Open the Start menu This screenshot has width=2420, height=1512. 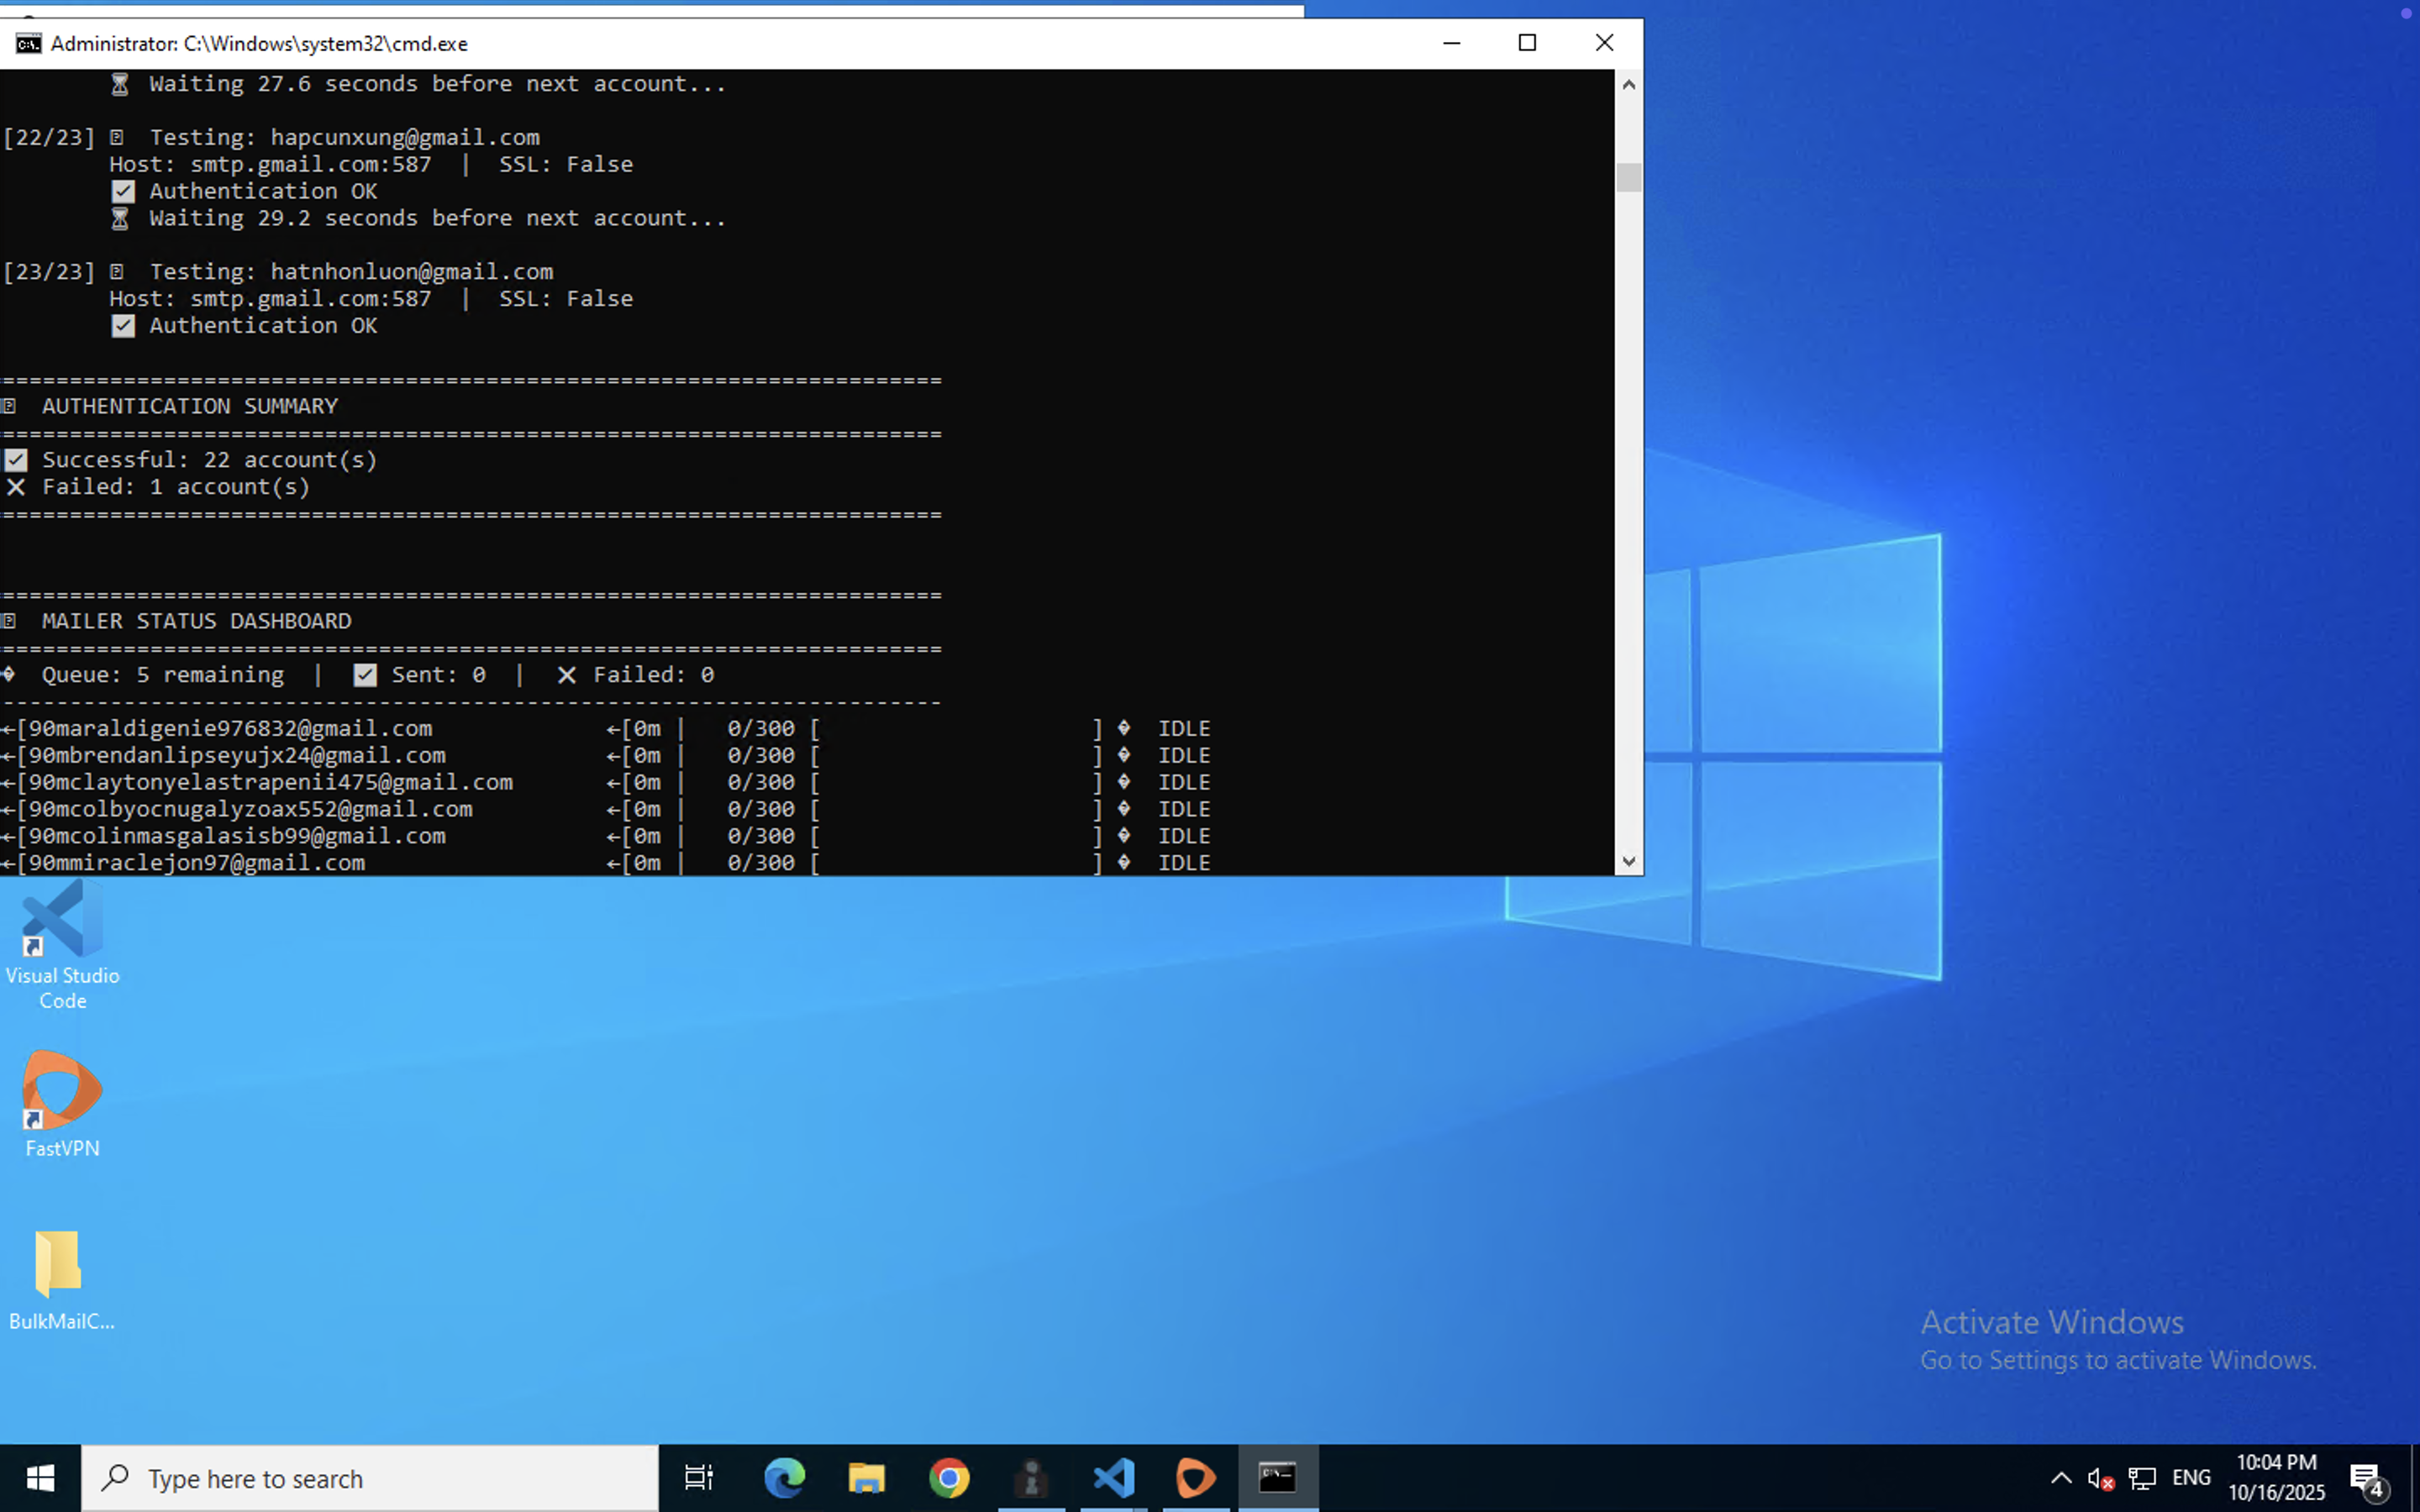40,1477
